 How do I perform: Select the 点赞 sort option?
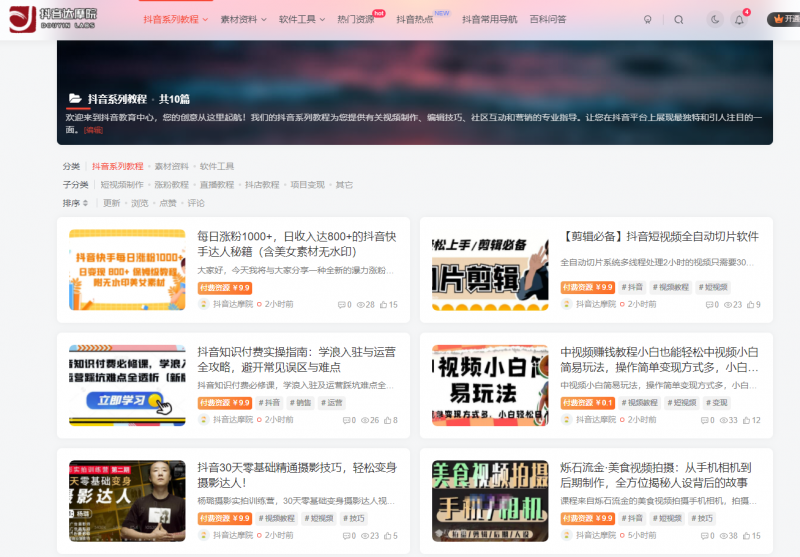pos(168,203)
